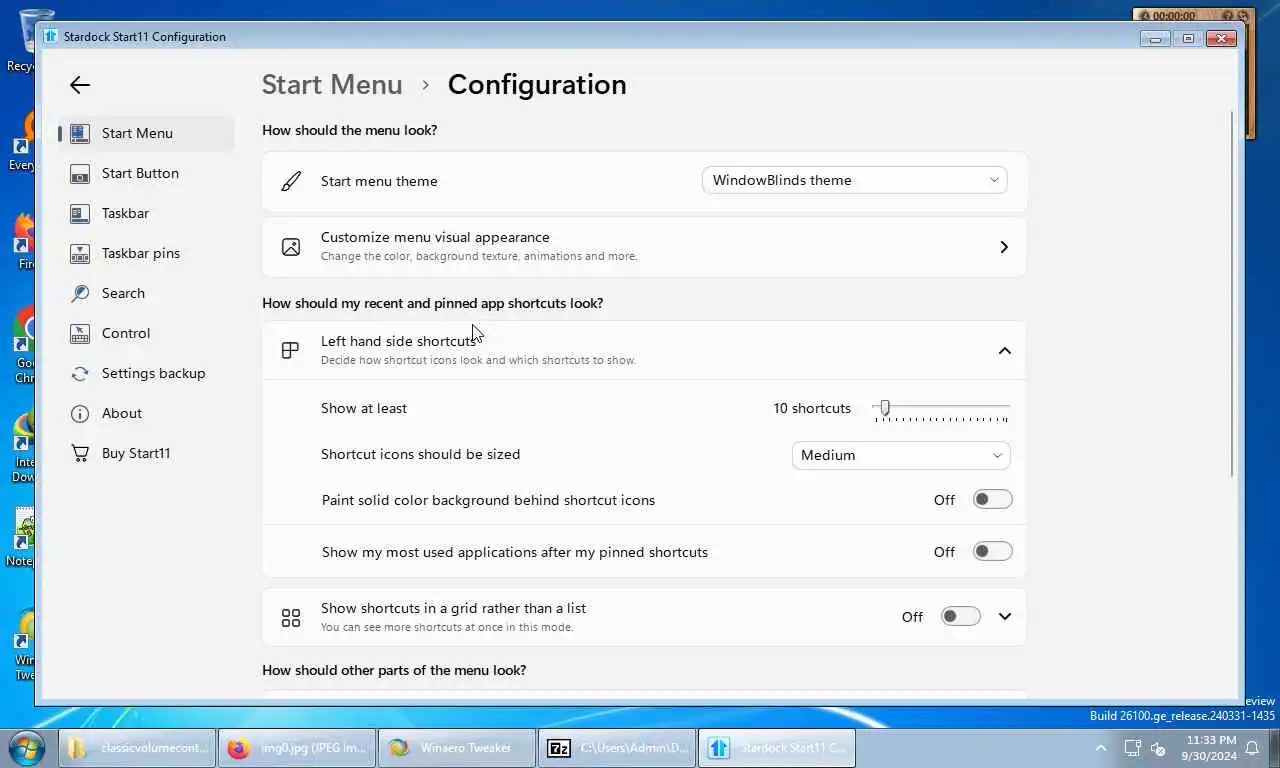Expand the Show shortcuts in grid options

[x=1004, y=617]
